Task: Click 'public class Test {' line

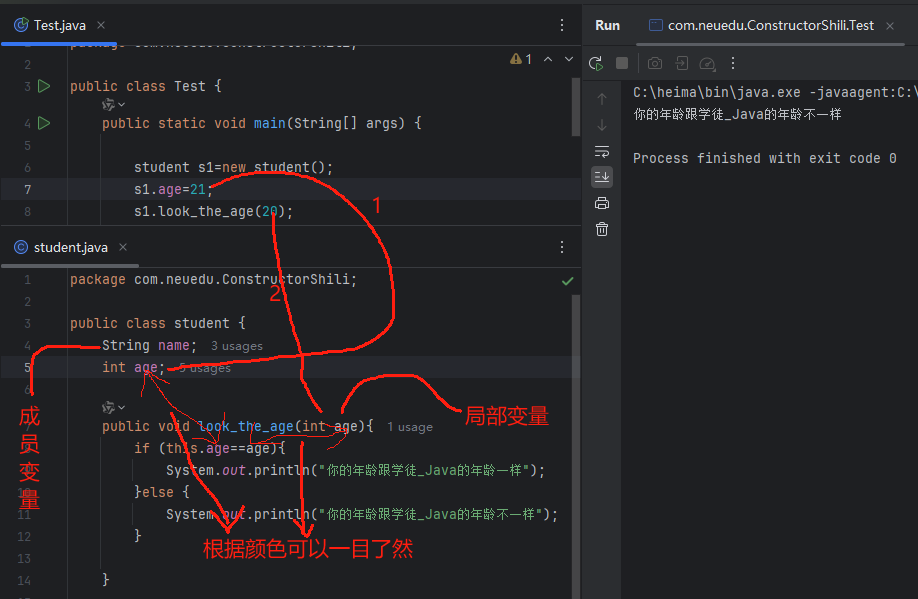Action: (x=145, y=86)
